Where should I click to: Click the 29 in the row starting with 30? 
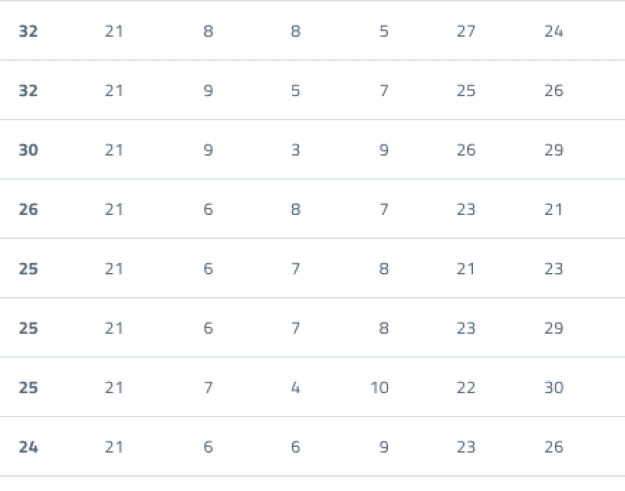tap(554, 150)
